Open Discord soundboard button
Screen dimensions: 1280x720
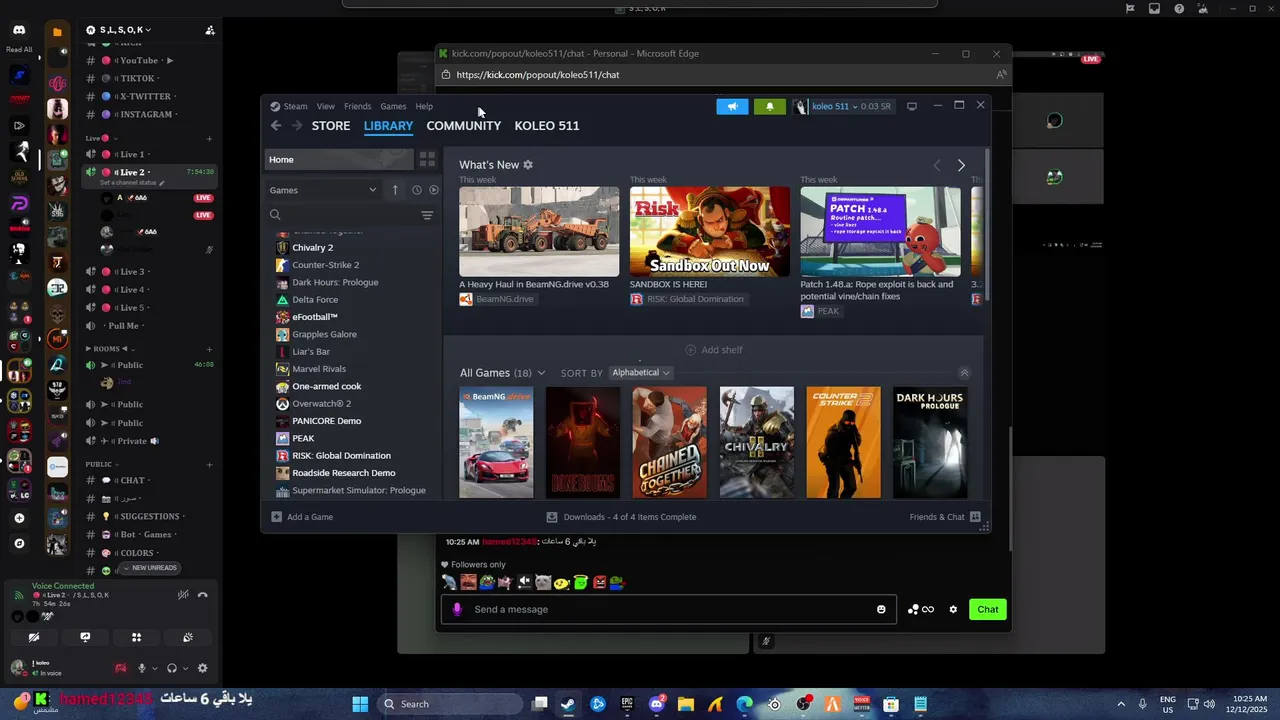188,637
